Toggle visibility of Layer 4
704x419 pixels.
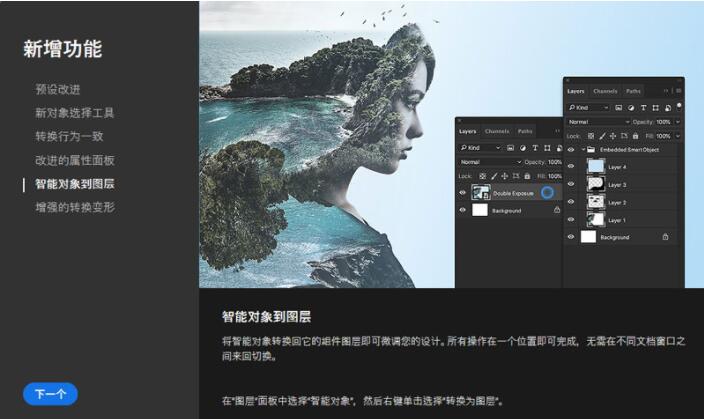571,166
